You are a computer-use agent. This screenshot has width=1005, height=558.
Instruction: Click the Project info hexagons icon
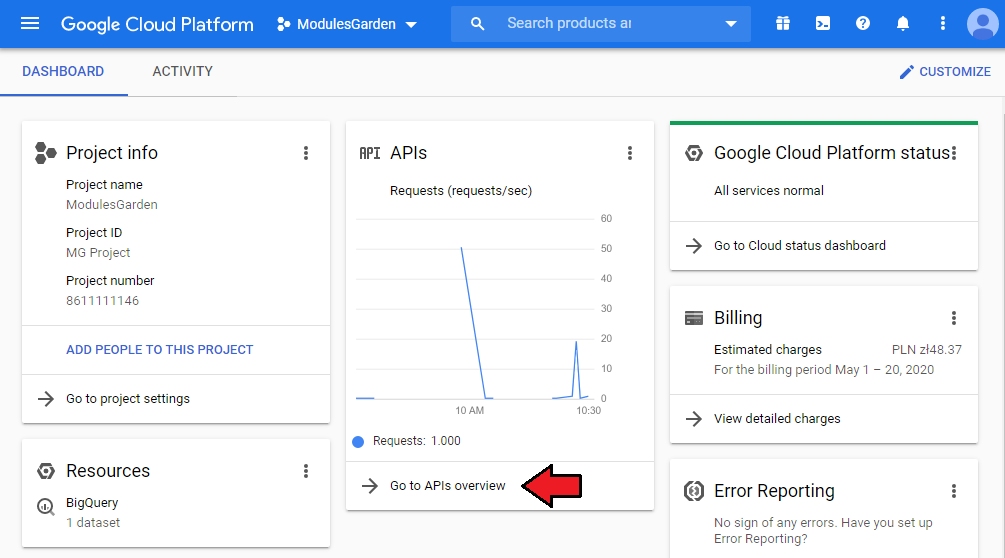pyautogui.click(x=46, y=153)
